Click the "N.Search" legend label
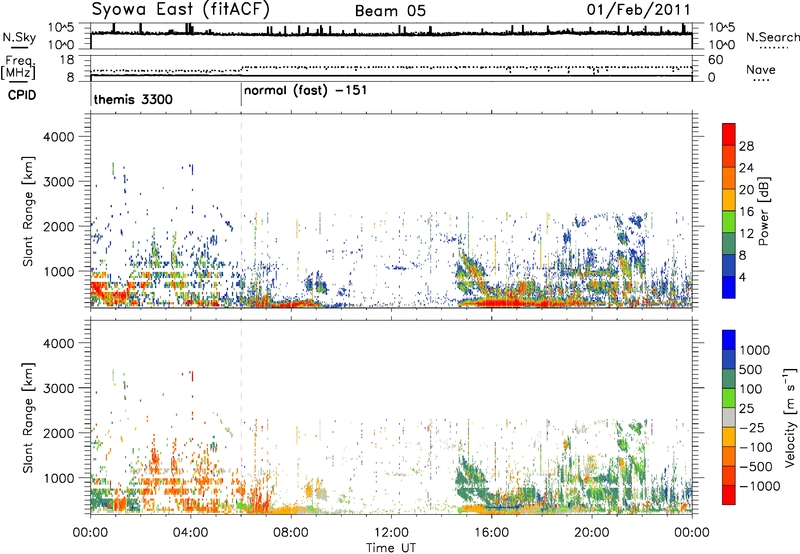 click(772, 37)
